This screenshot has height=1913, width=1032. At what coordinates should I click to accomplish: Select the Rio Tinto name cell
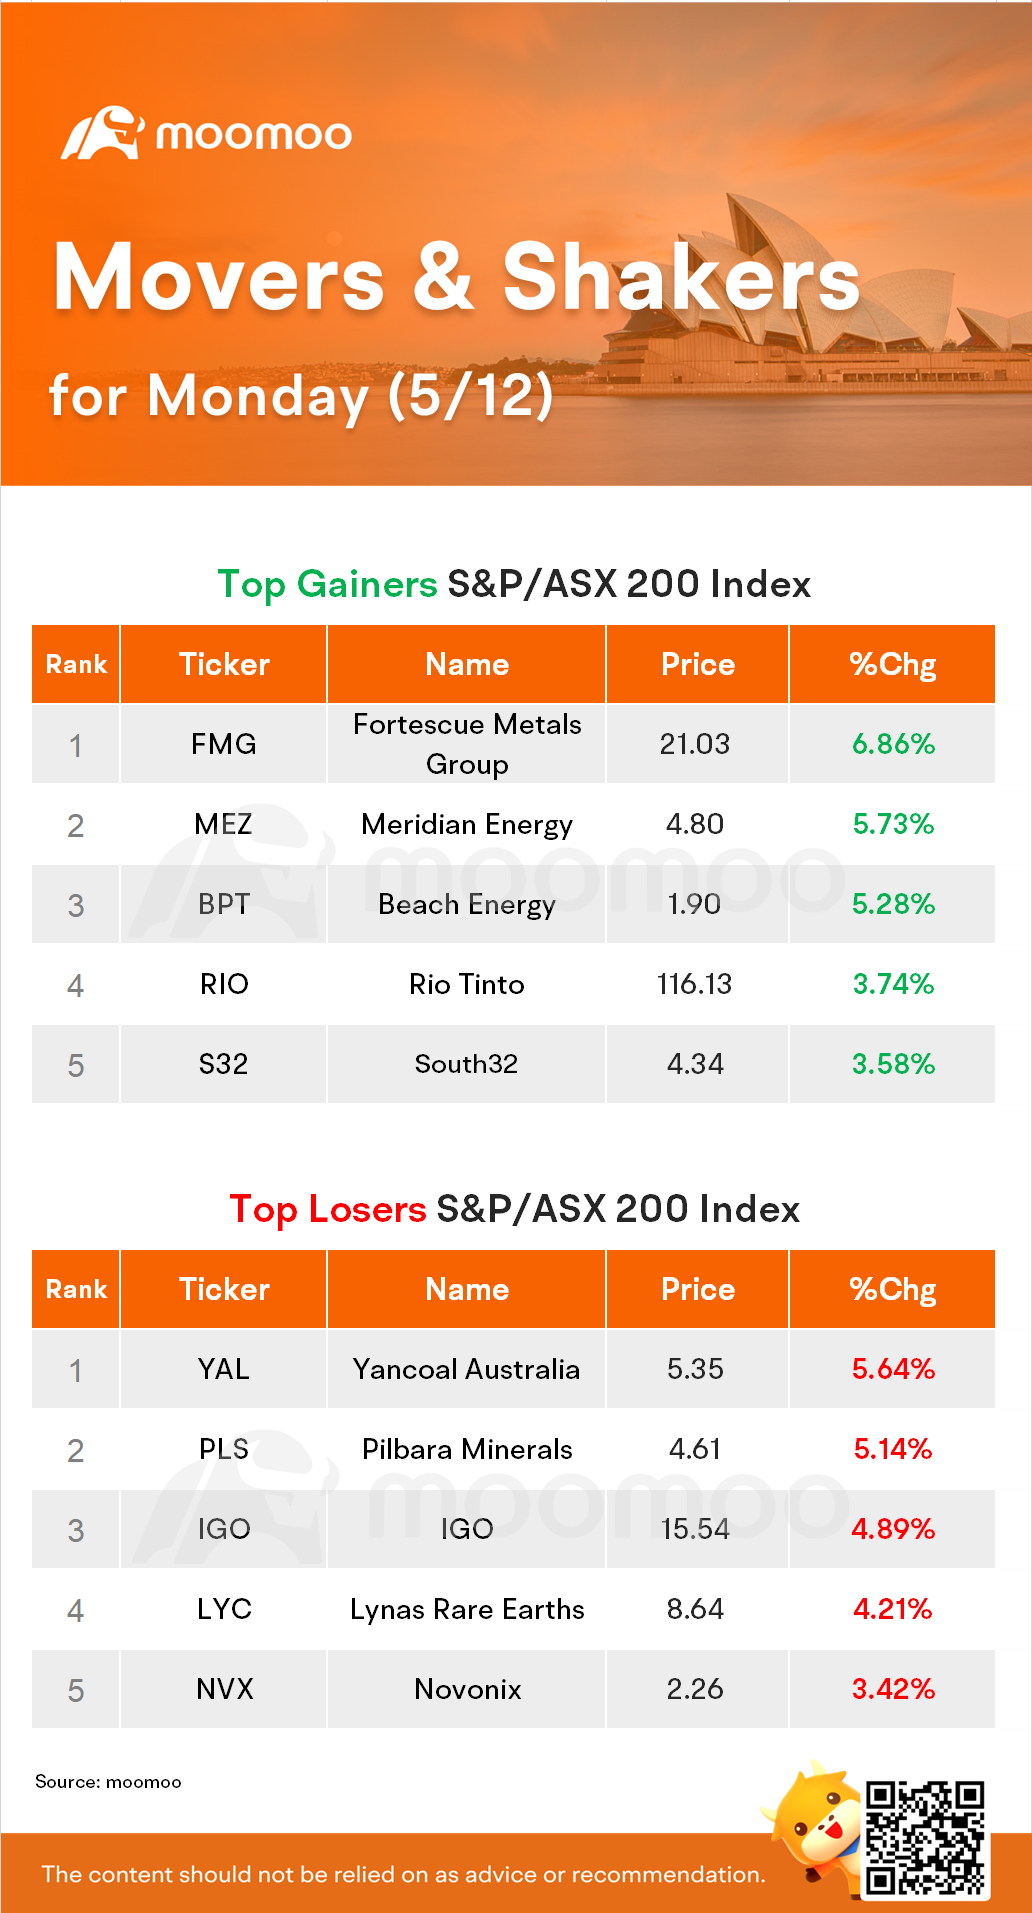click(x=467, y=984)
